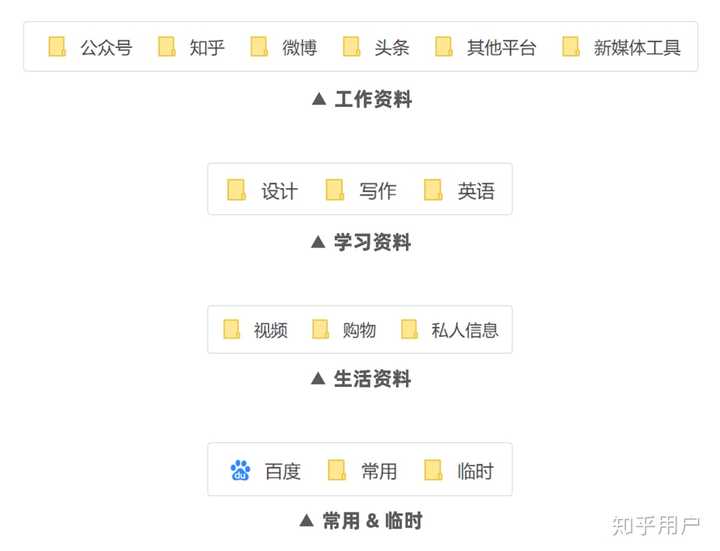Click the Baidu paw icon
Viewport: 720px width, 551px height.
[240, 471]
